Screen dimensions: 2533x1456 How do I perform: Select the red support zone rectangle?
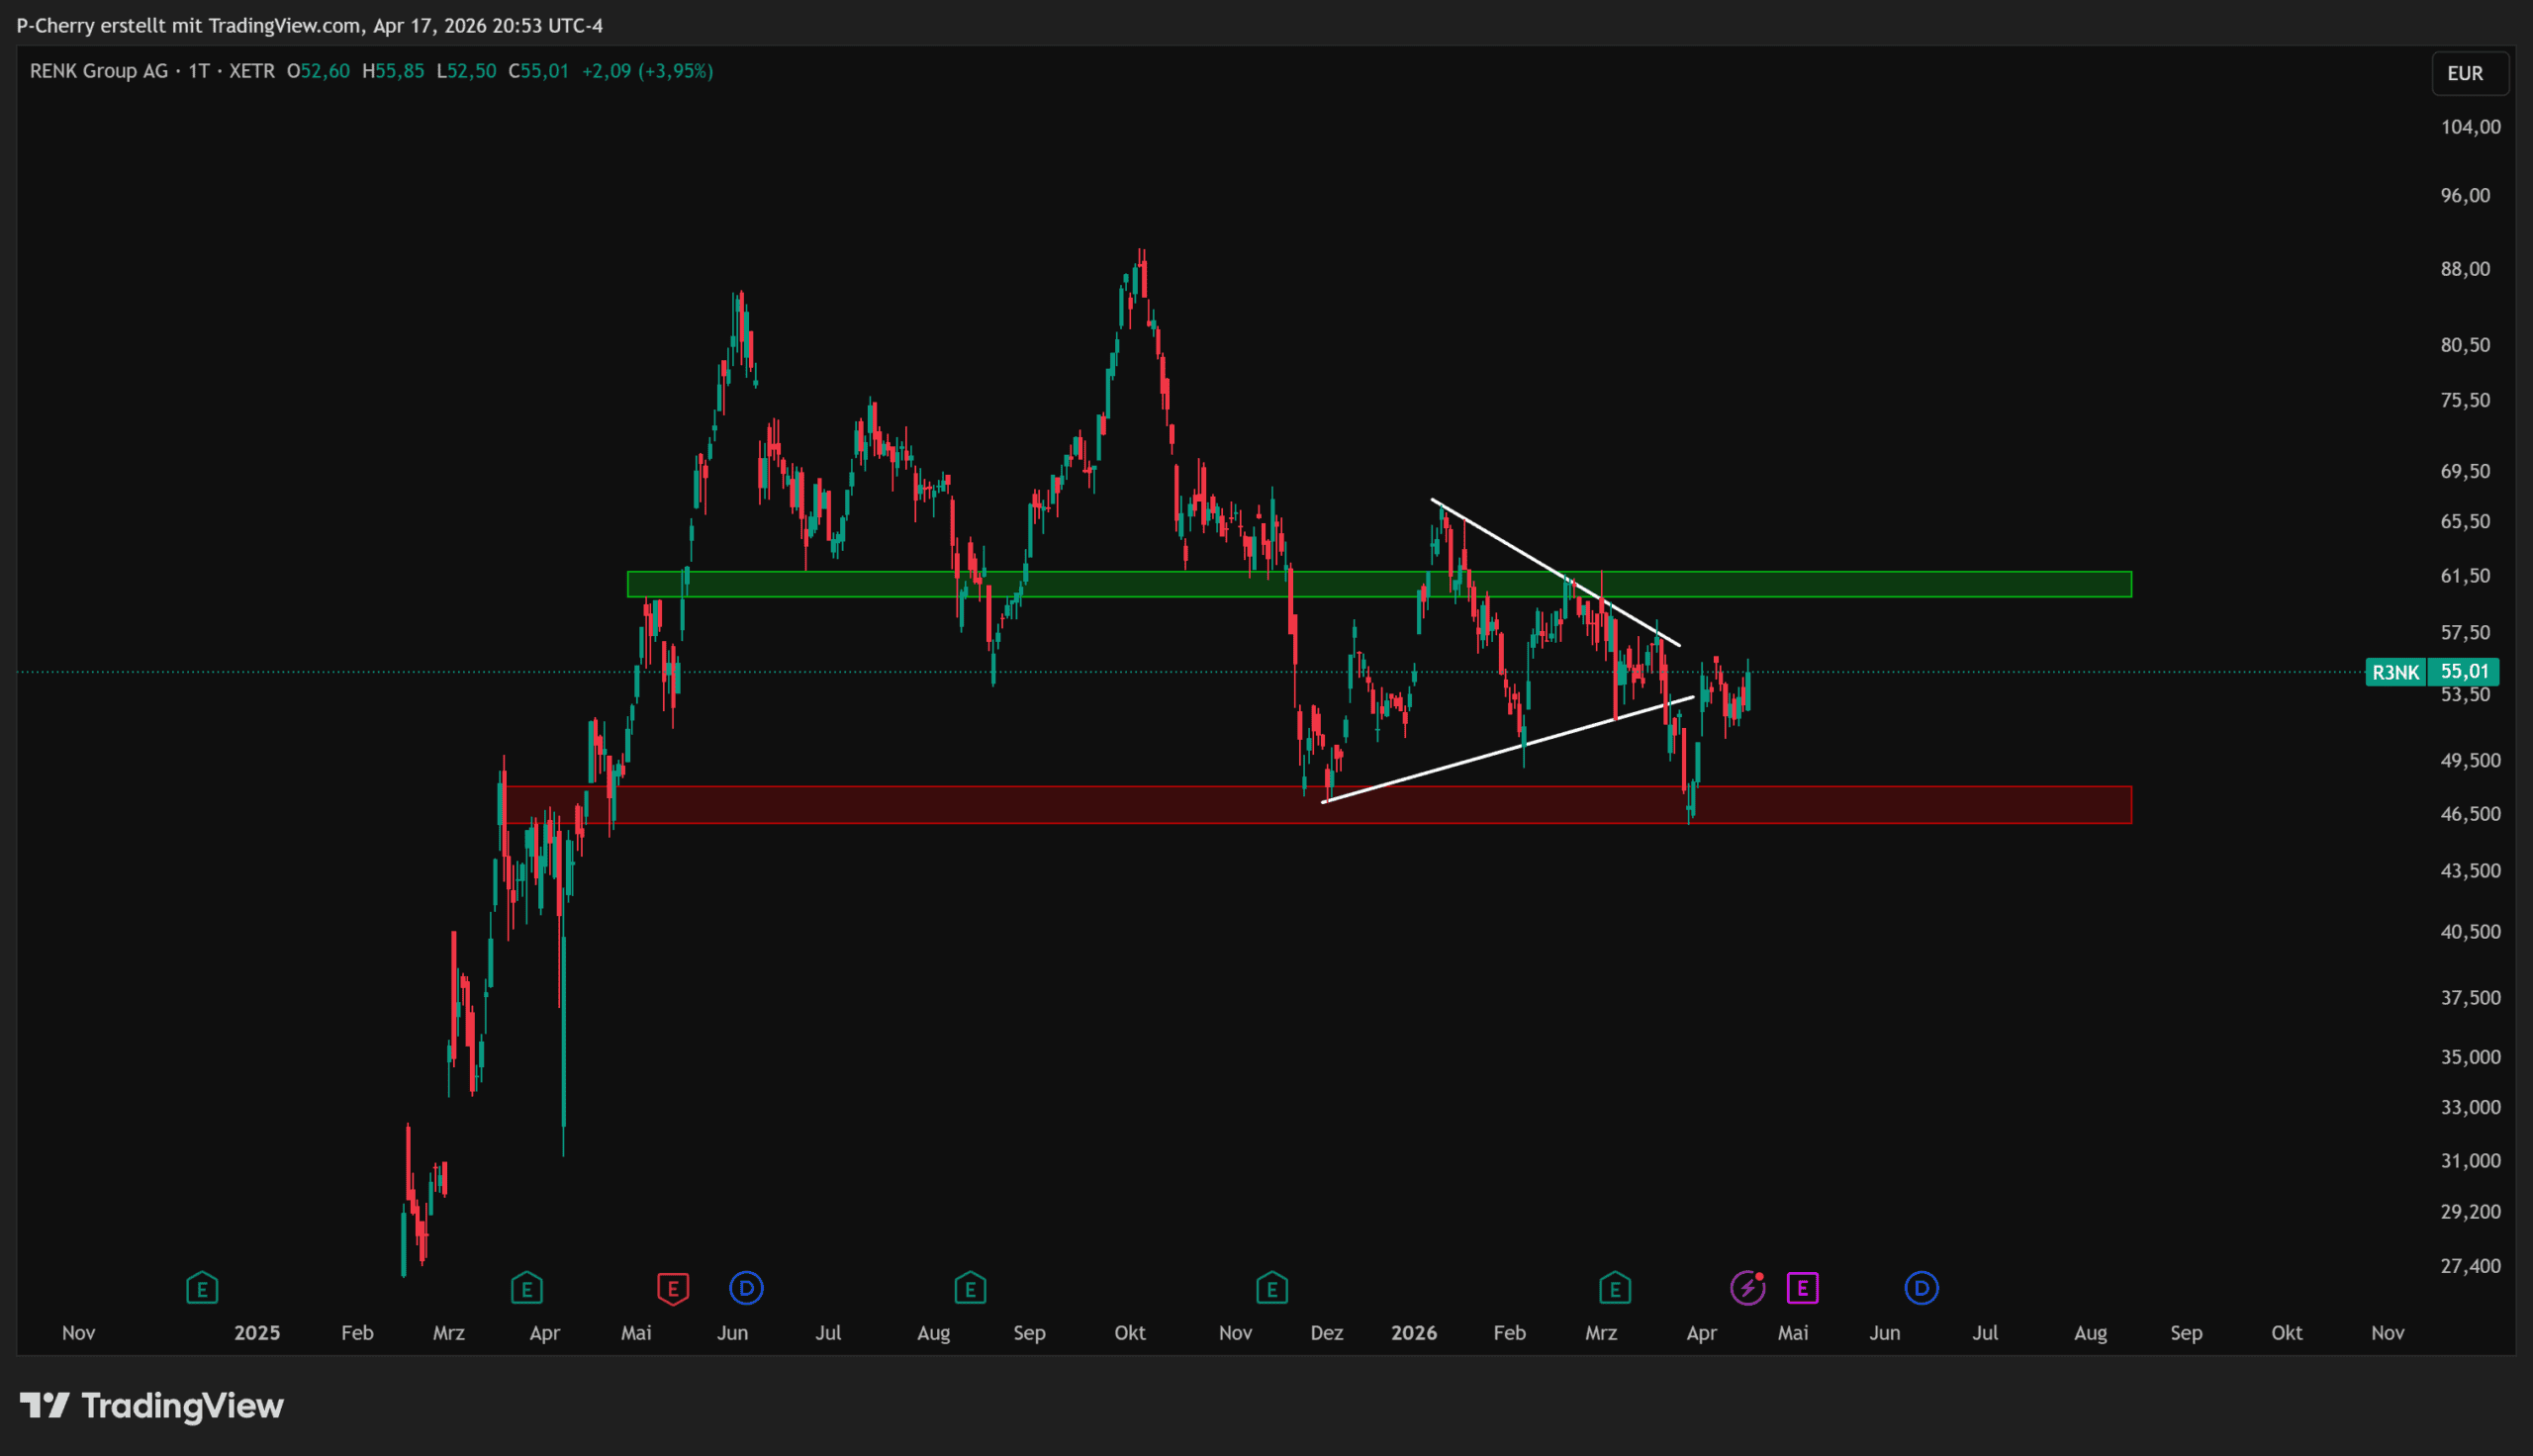pos(1900,805)
